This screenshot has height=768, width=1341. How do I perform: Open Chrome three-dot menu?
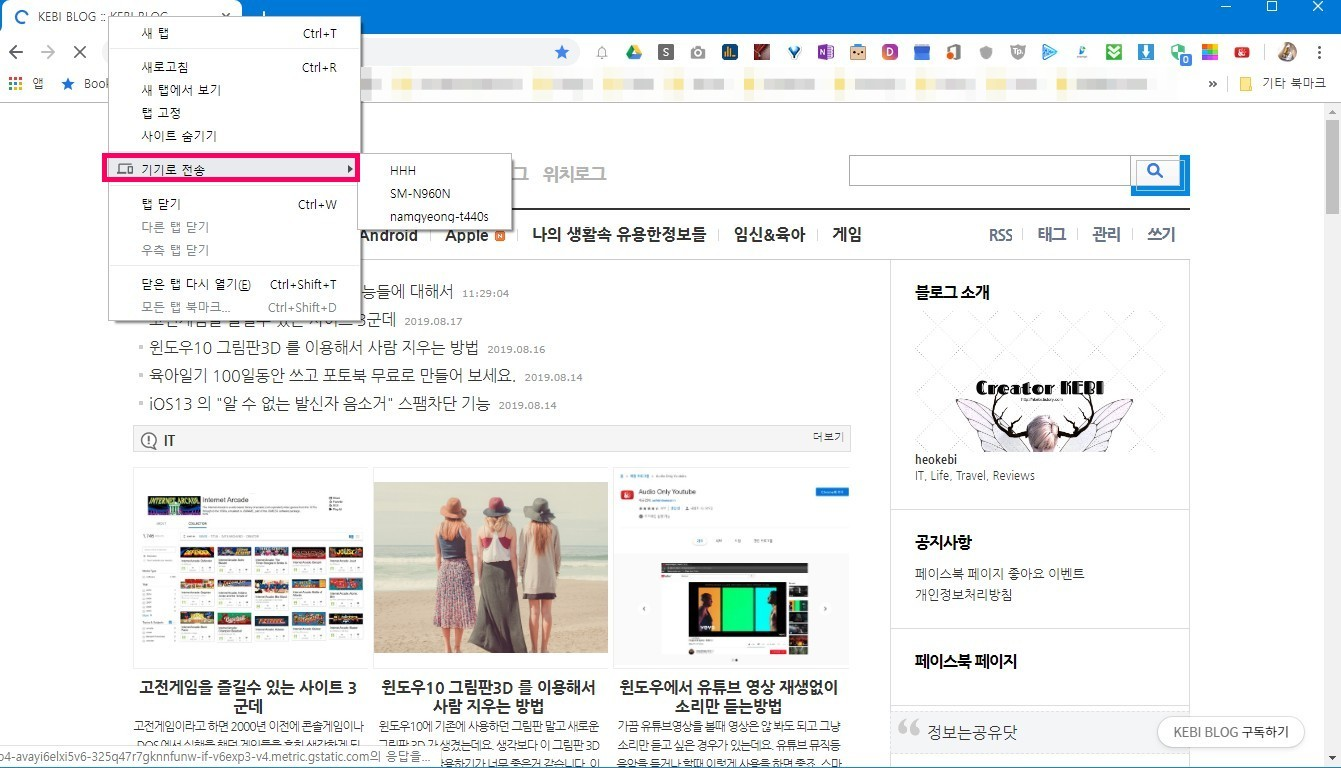tap(1320, 52)
